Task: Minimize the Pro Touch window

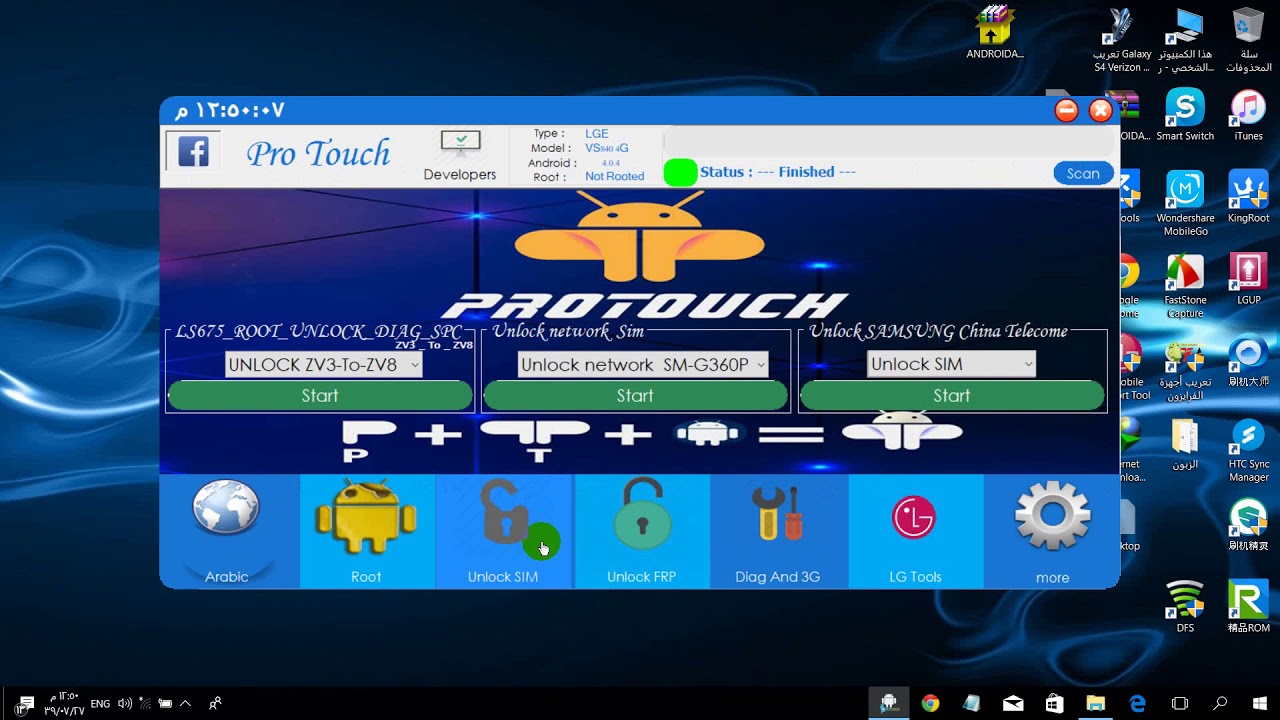Action: [1067, 111]
